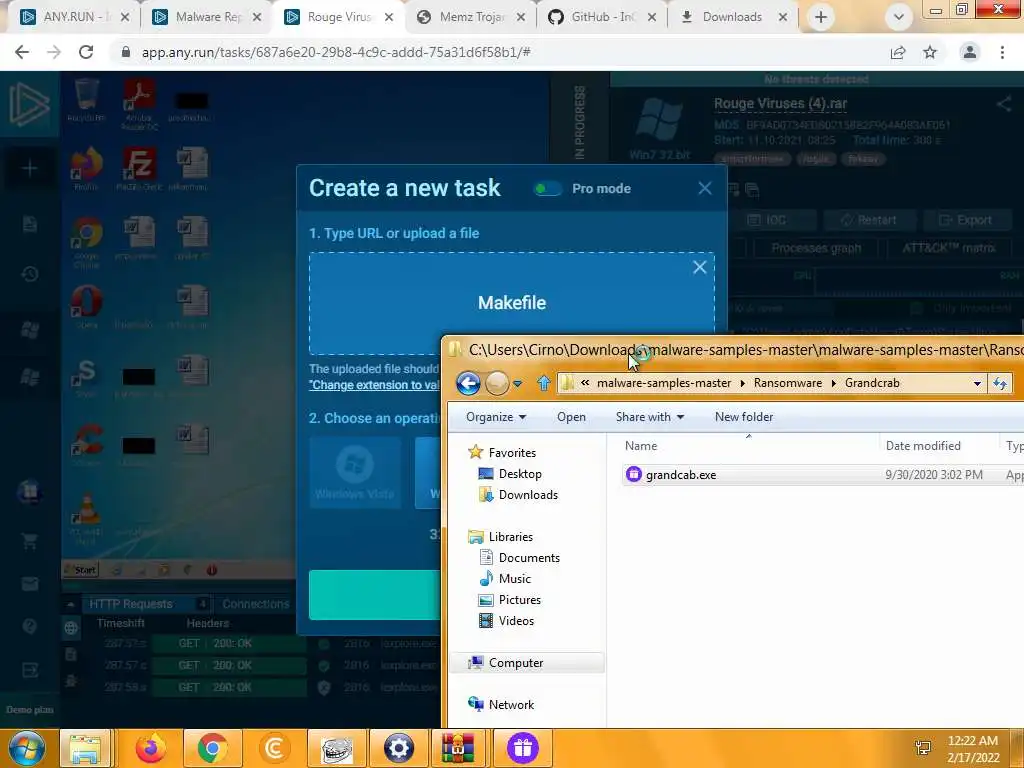This screenshot has width=1024, height=768.
Task: Open Favorites in the navigation pane
Action: [x=511, y=453]
